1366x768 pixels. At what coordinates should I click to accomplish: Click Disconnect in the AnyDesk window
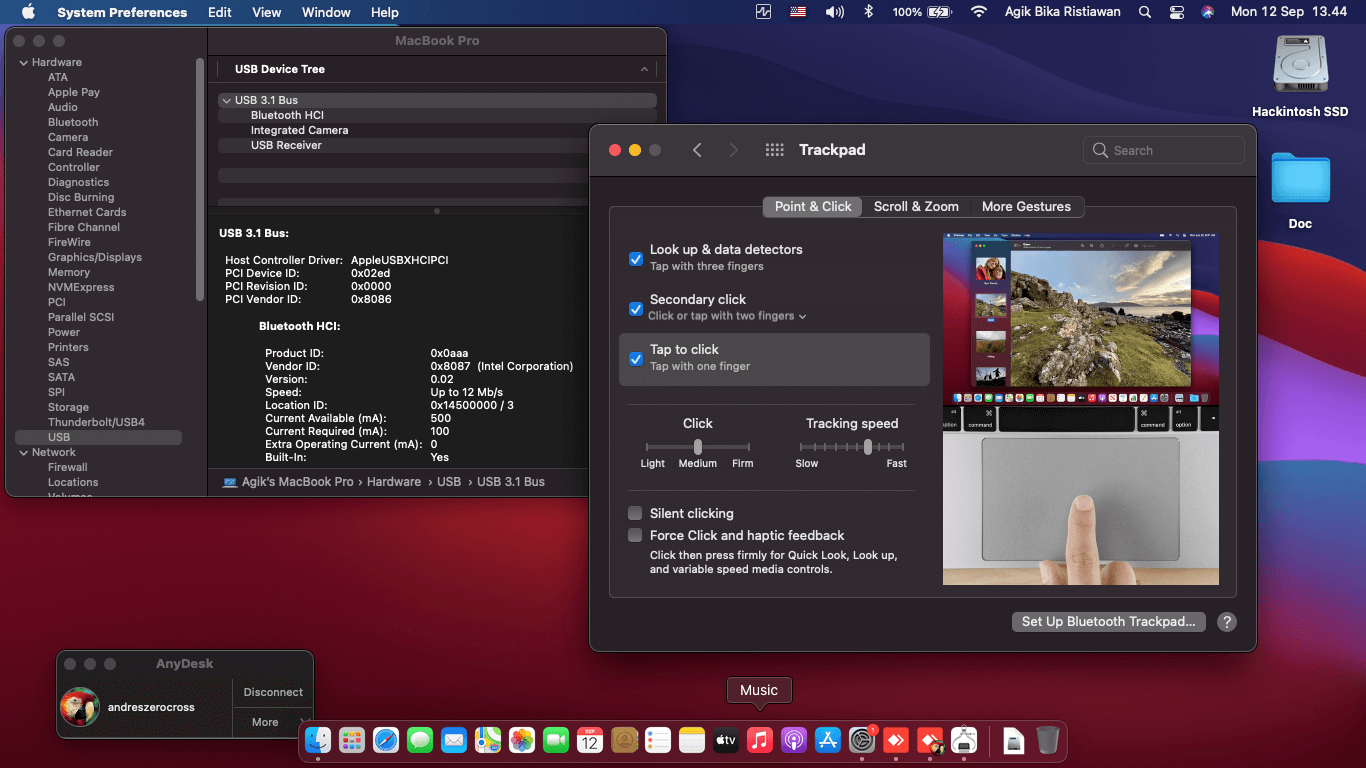pos(272,691)
